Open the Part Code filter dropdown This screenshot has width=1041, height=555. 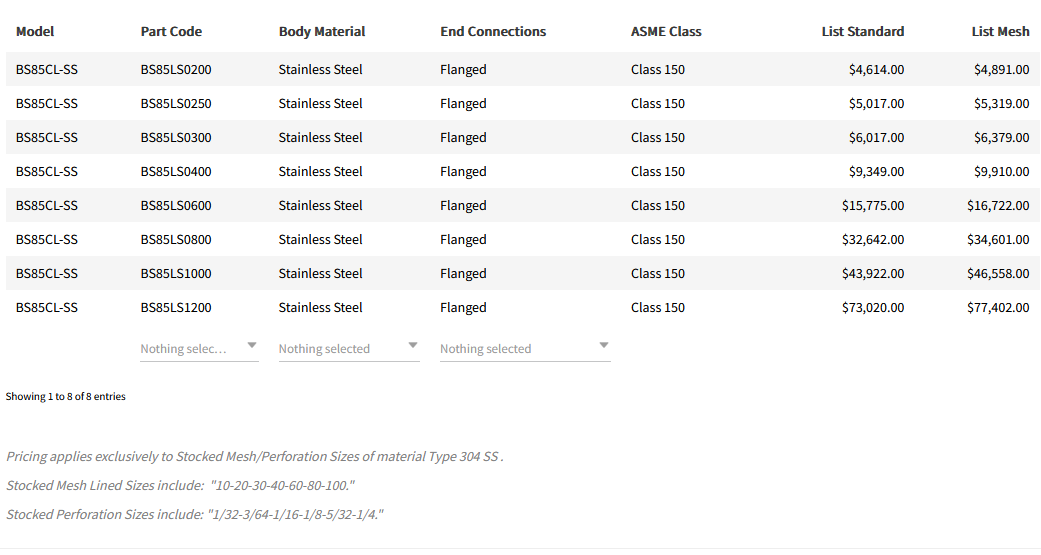pyautogui.click(x=198, y=348)
